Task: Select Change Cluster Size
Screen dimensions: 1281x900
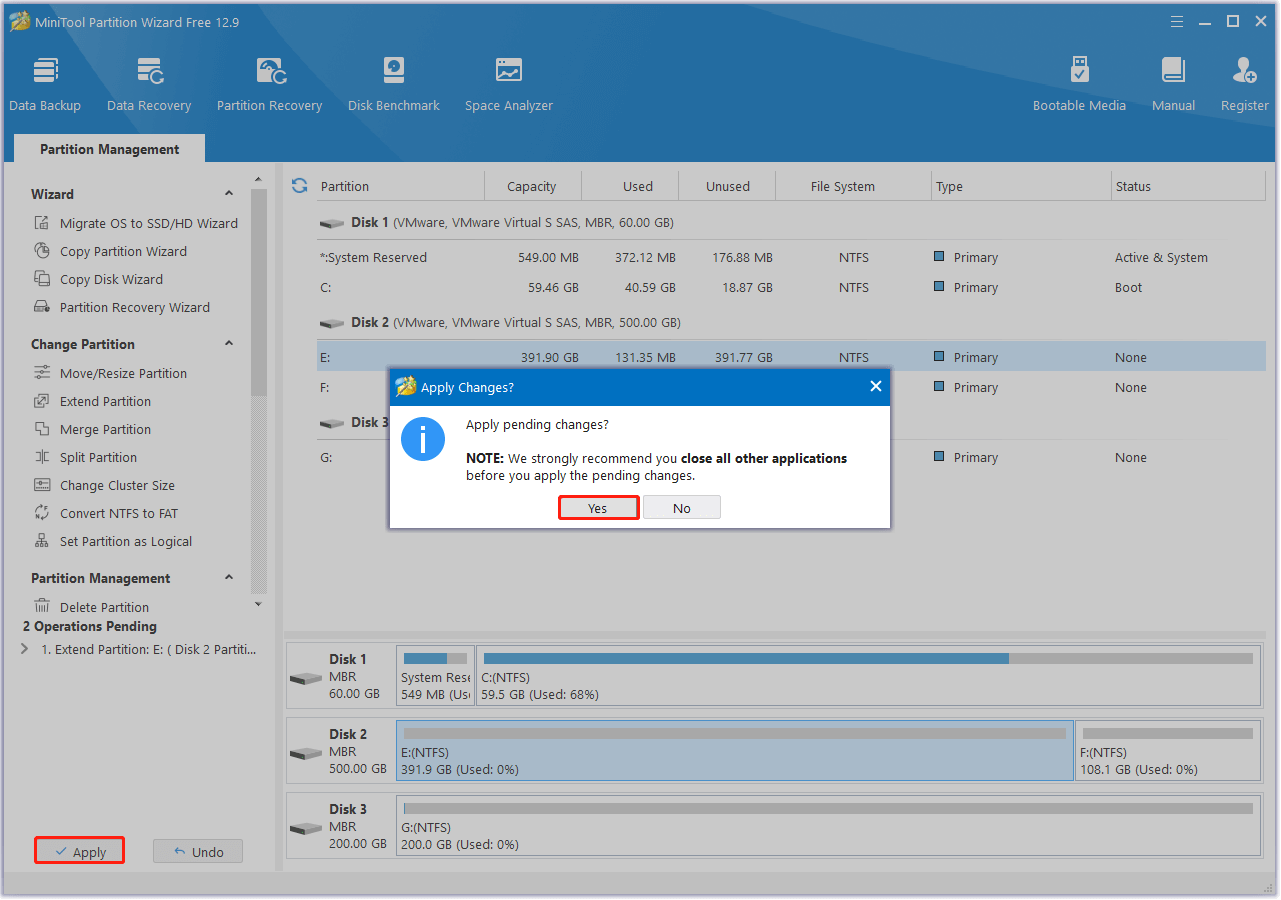Action: pos(104,485)
